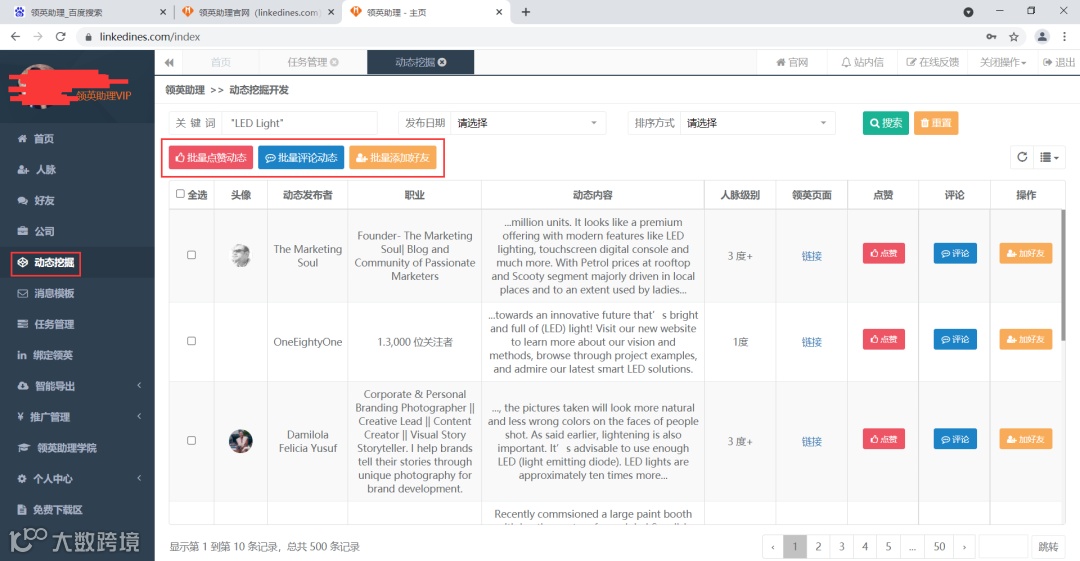Open the column list view toggle button

pos(1050,157)
